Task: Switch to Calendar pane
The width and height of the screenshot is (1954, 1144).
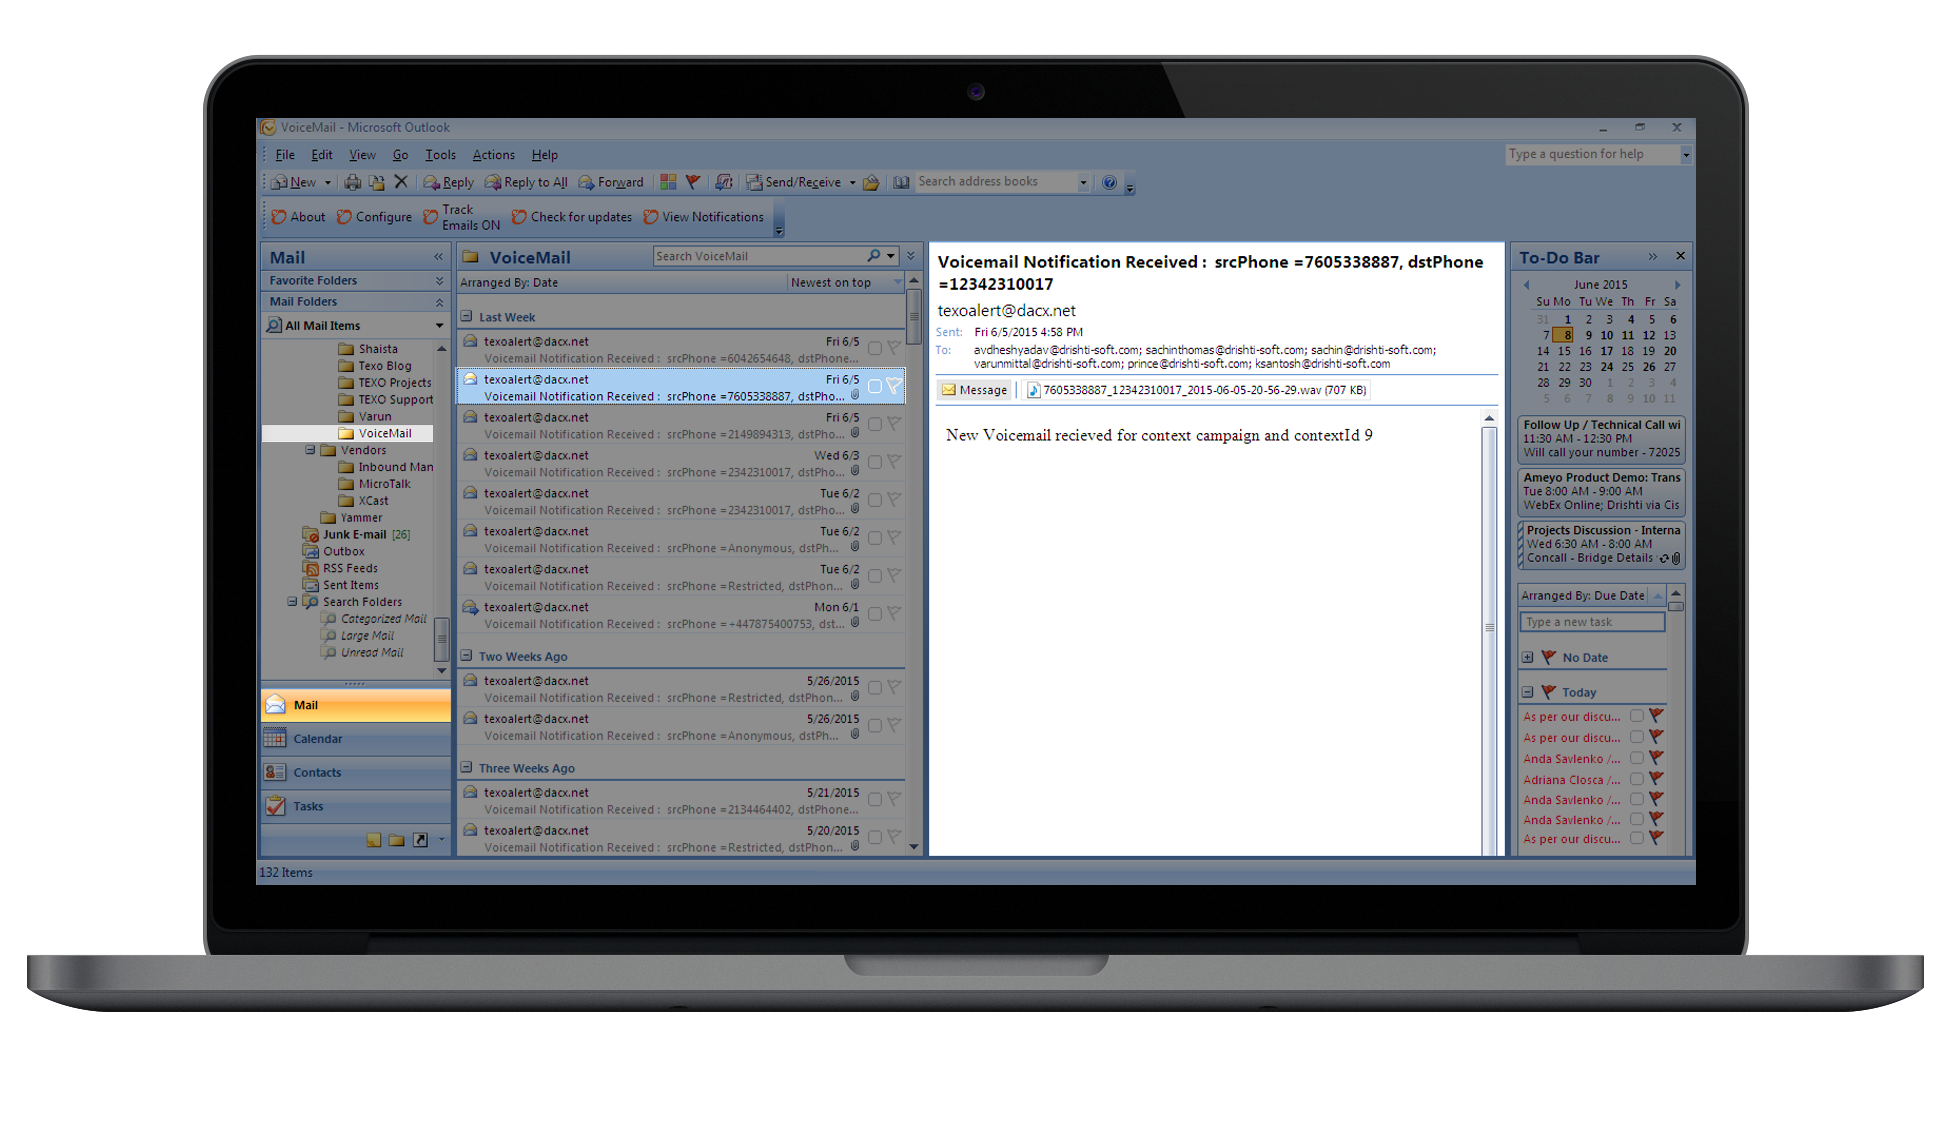Action: (356, 739)
